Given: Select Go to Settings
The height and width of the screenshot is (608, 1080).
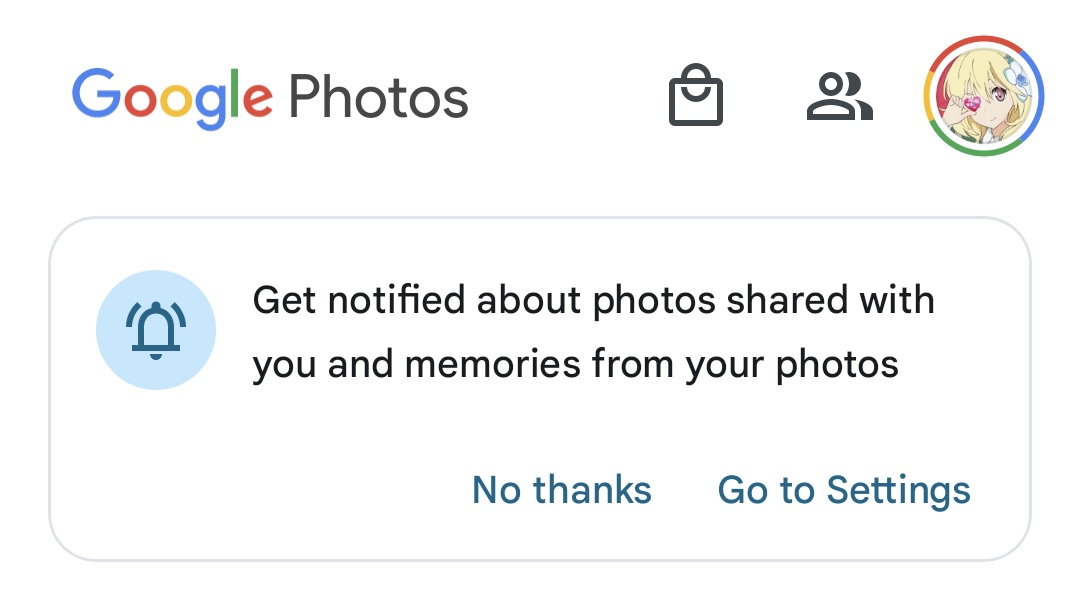Looking at the screenshot, I should coord(844,491).
